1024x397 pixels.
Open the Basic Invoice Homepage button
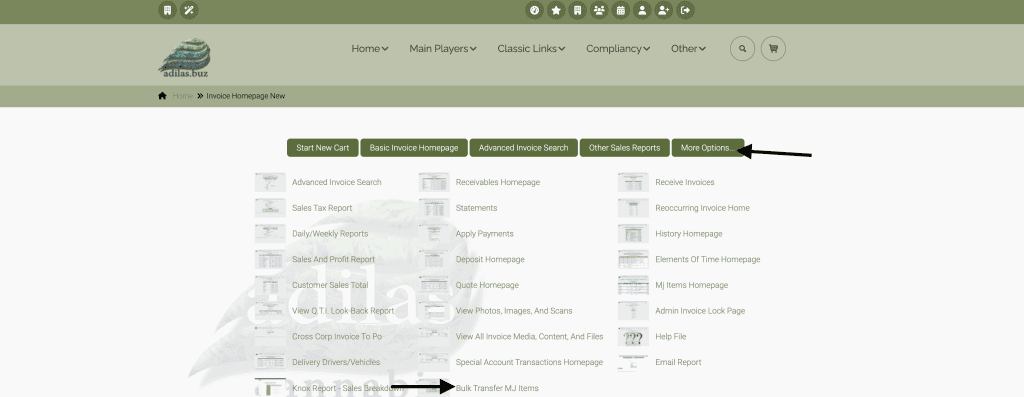414,148
